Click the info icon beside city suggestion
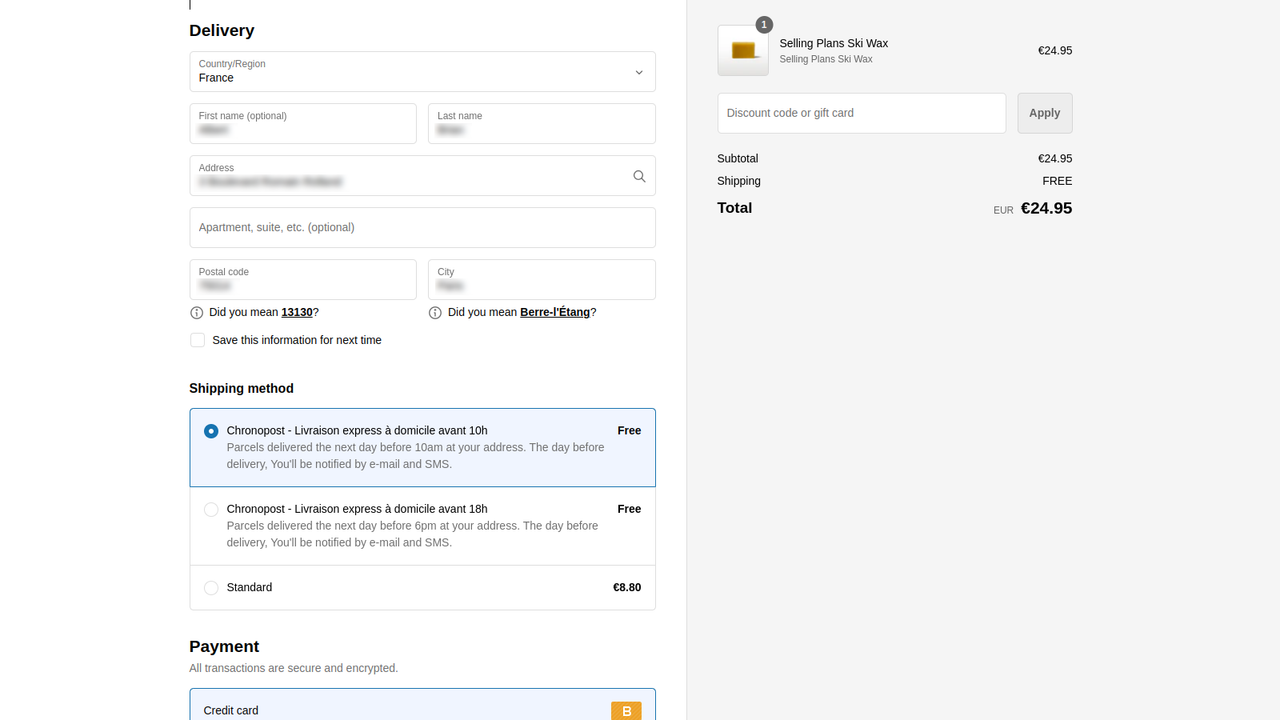The width and height of the screenshot is (1280, 720). (435, 312)
